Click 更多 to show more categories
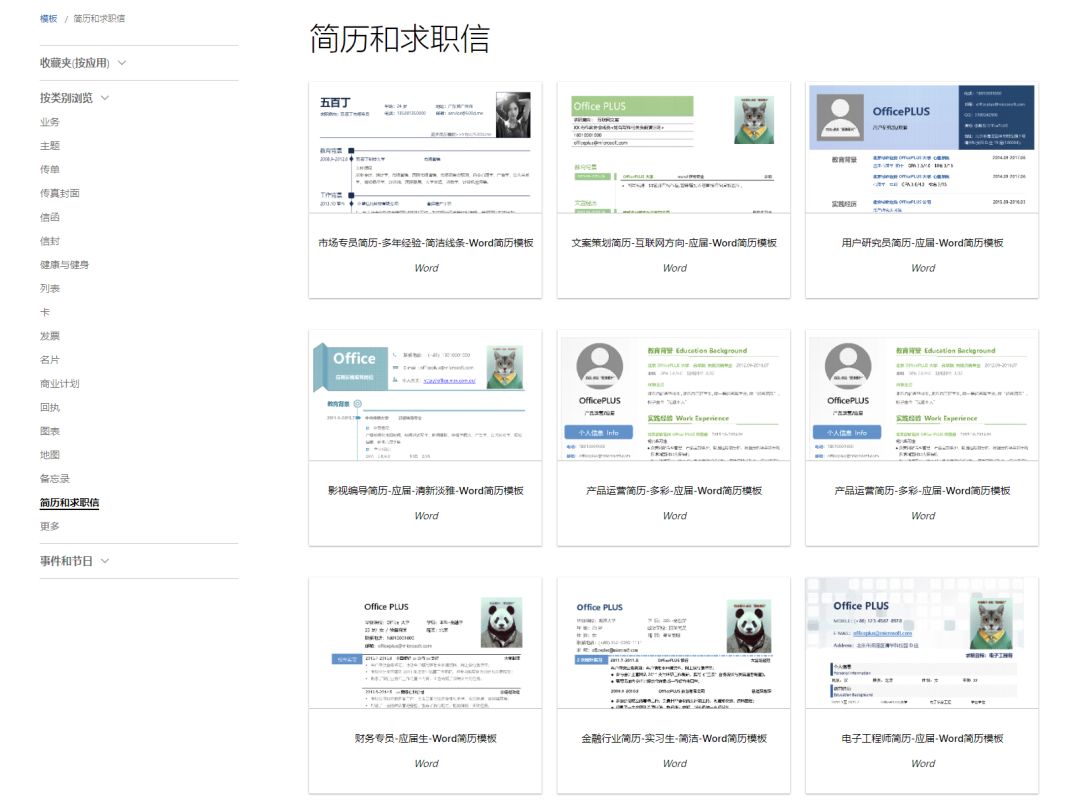 (x=50, y=527)
